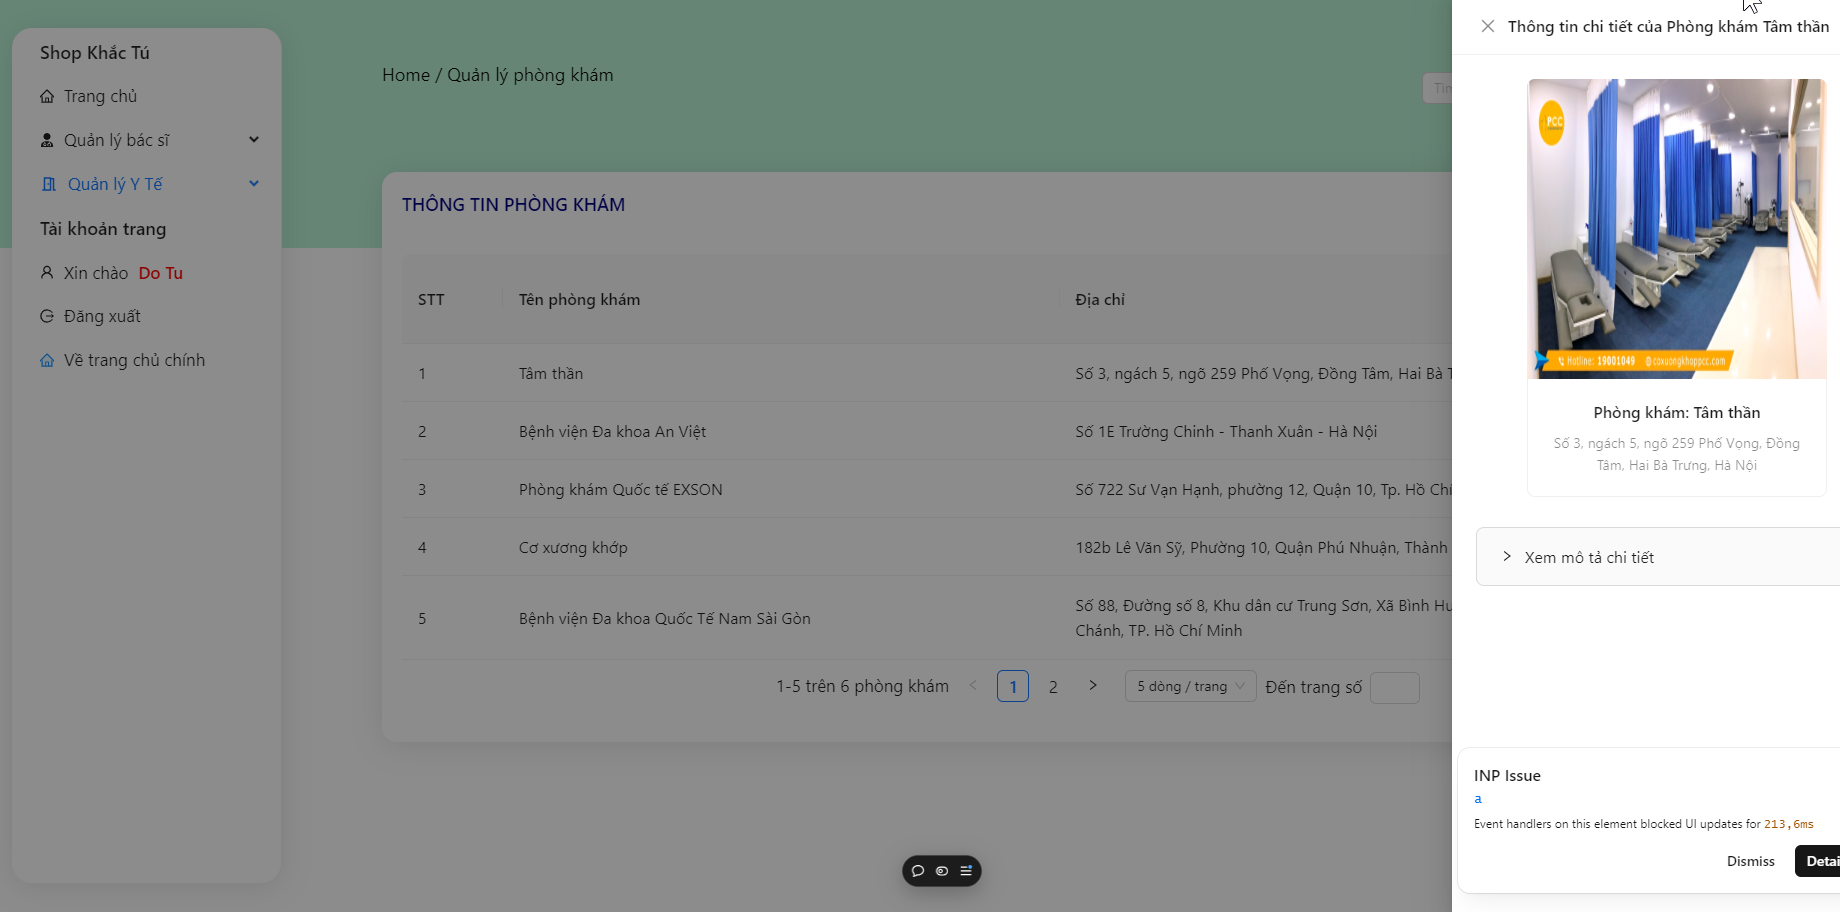Click the building icon beside Quản lý Y Tế
The width and height of the screenshot is (1840, 912).
(x=49, y=184)
